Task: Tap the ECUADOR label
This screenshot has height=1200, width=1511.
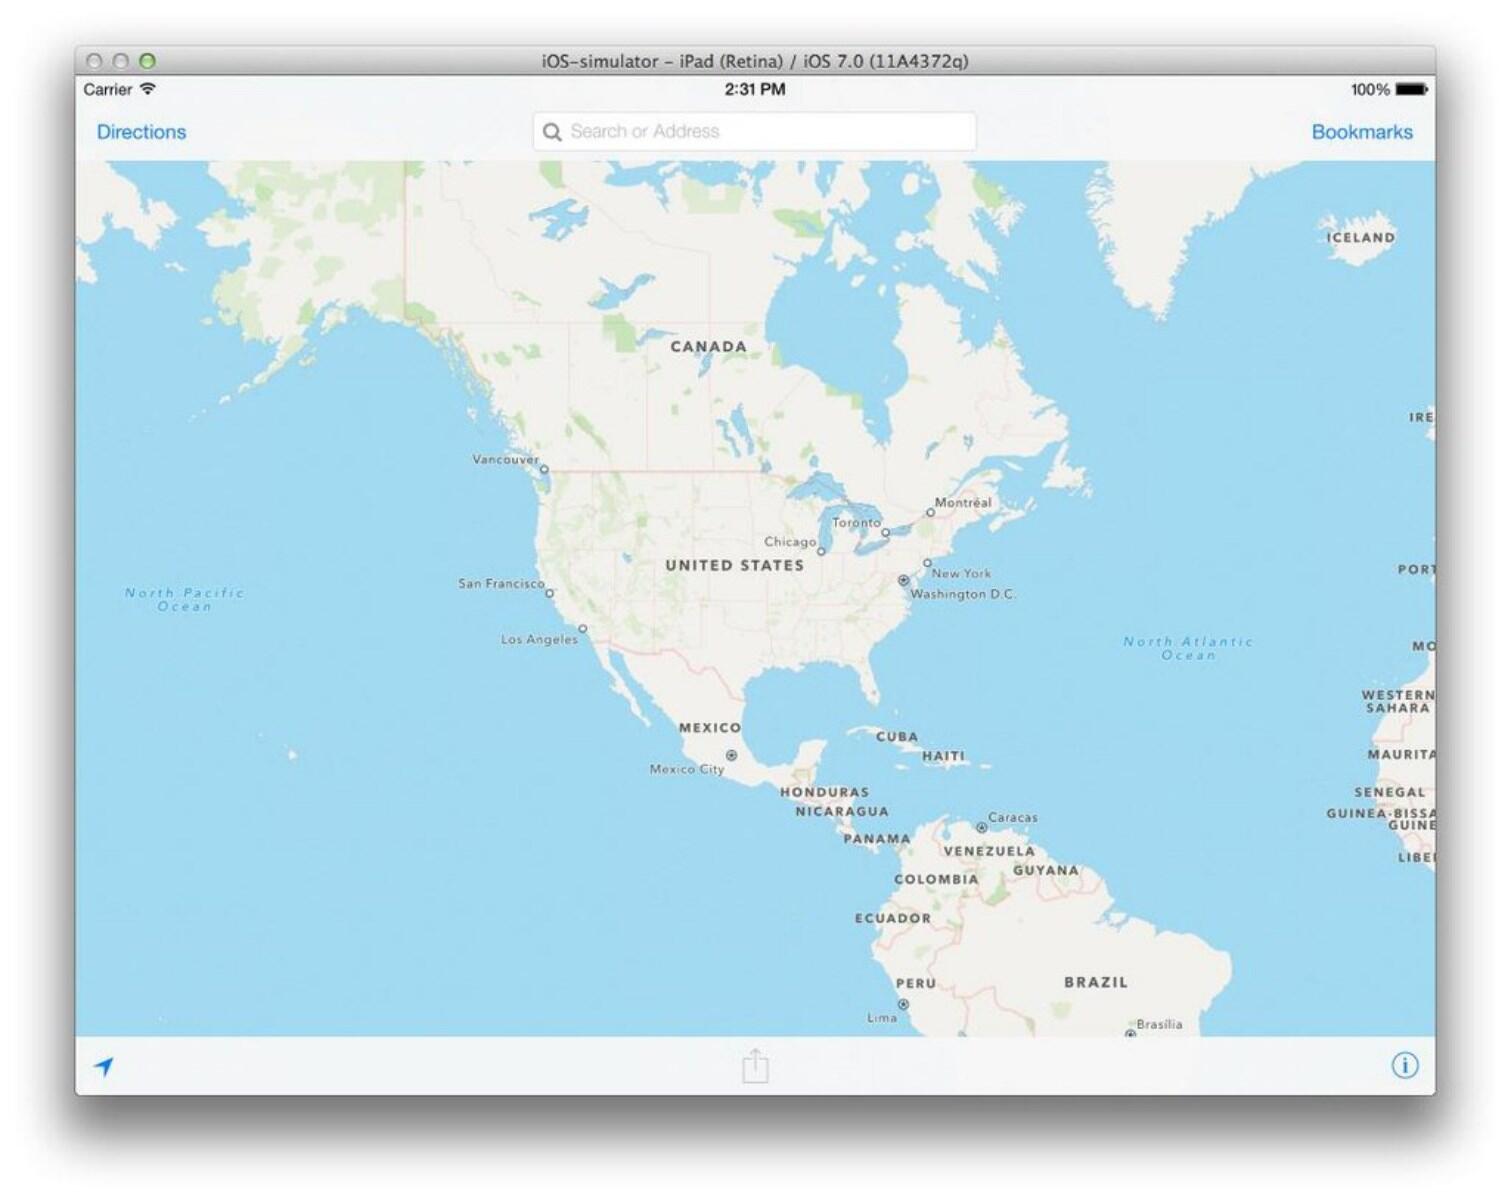Action: (x=893, y=918)
